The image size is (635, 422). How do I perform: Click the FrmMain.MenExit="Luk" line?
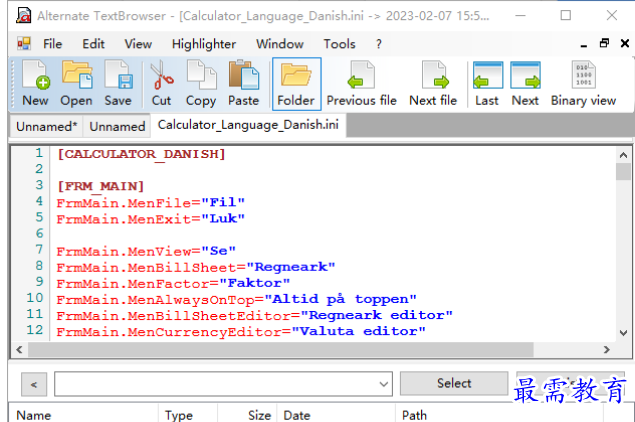point(151,219)
